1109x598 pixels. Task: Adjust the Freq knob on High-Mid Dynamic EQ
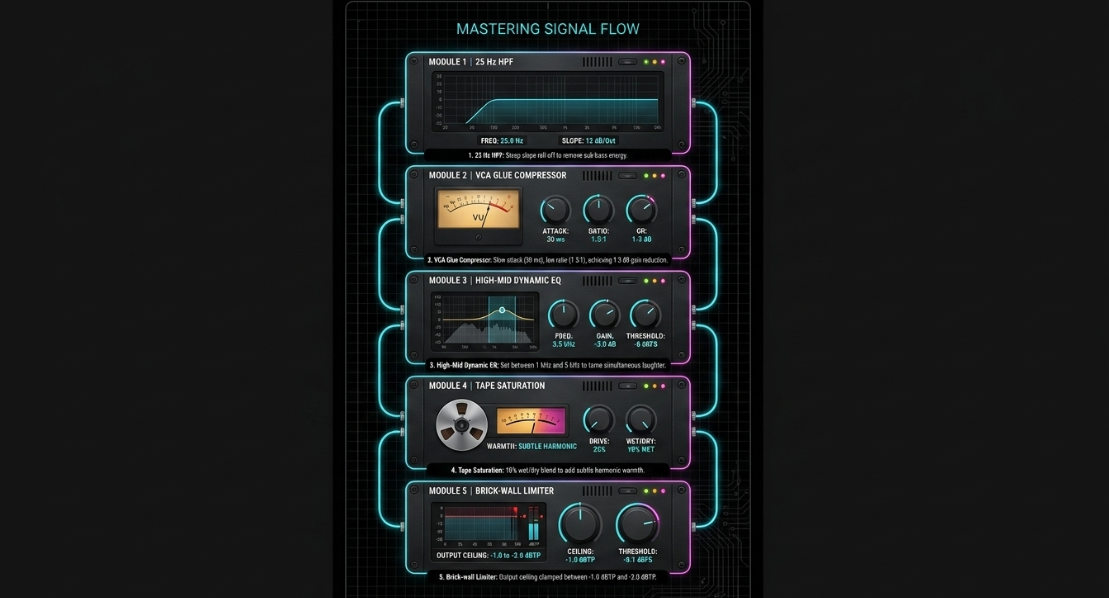tap(563, 315)
